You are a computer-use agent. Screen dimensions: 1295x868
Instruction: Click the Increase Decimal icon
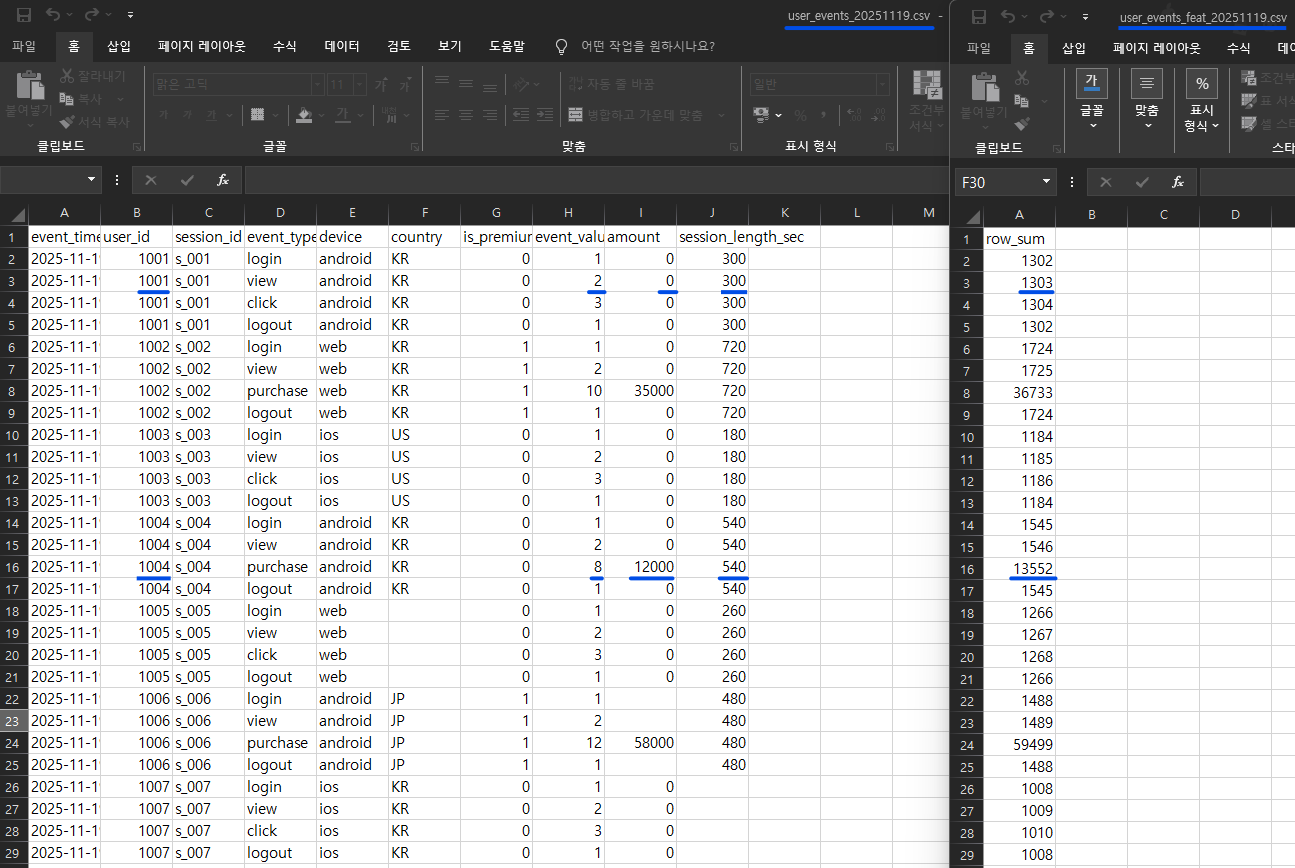point(856,114)
